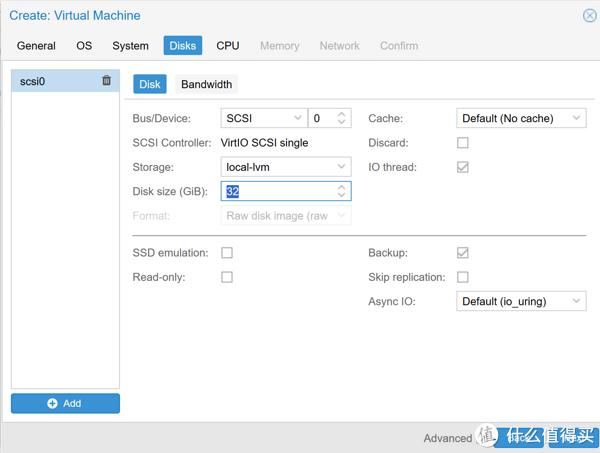The width and height of the screenshot is (600, 453).
Task: Select the scsi0 disk entry
Action: point(50,81)
